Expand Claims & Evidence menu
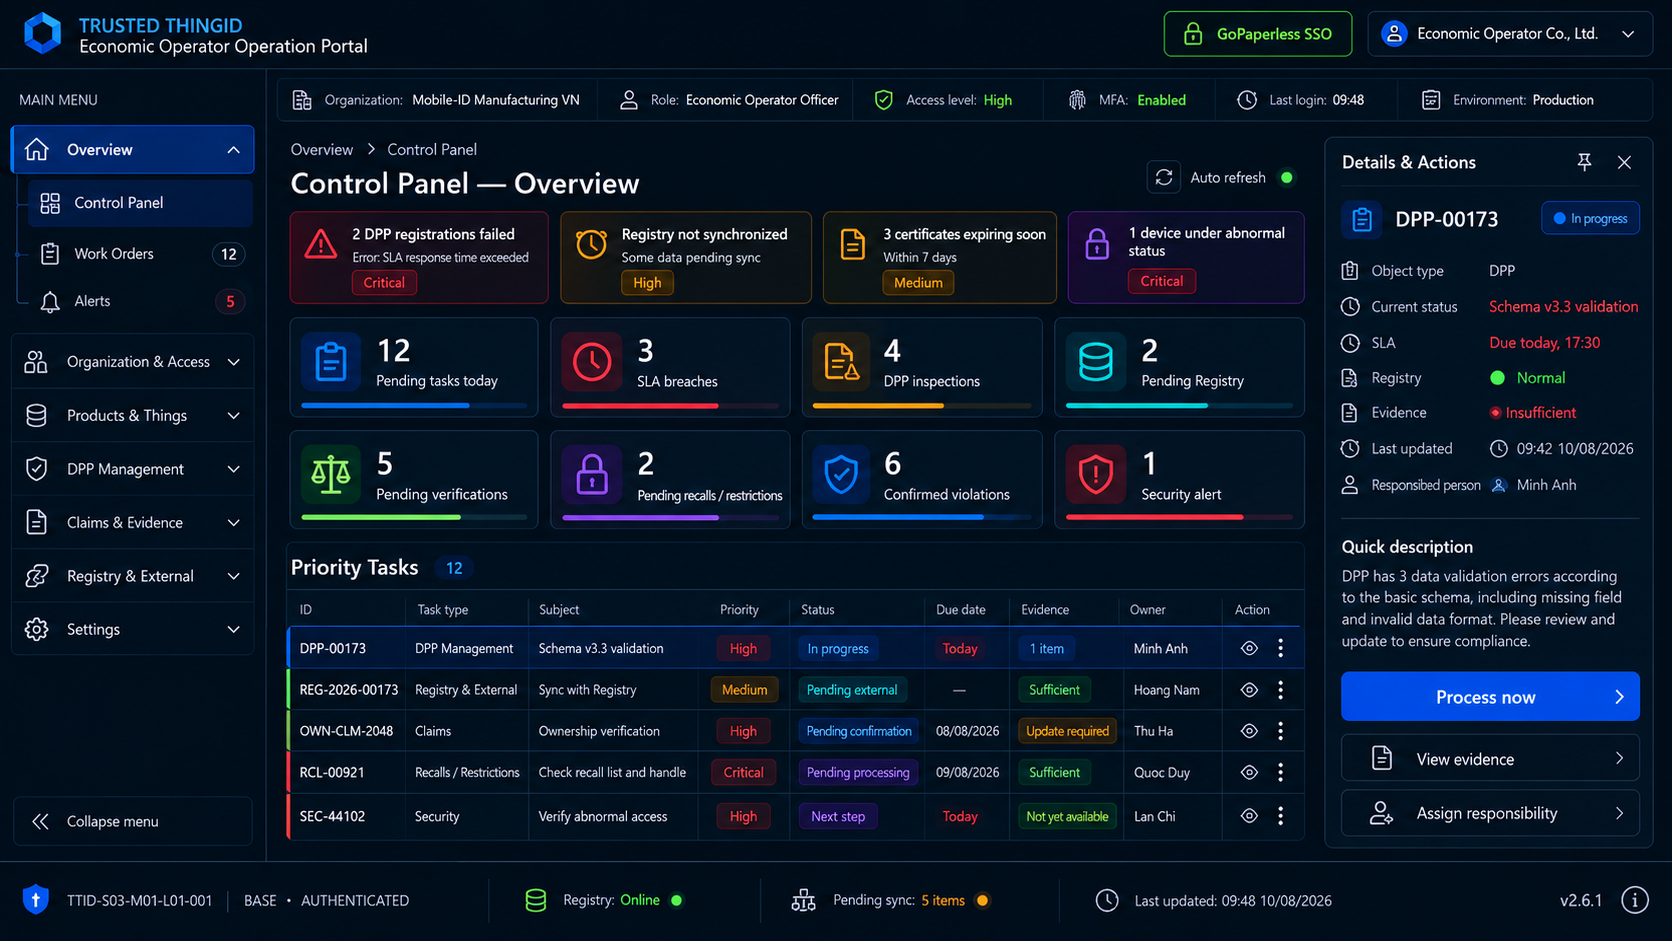Screen dimensions: 1672x941 click(132, 522)
